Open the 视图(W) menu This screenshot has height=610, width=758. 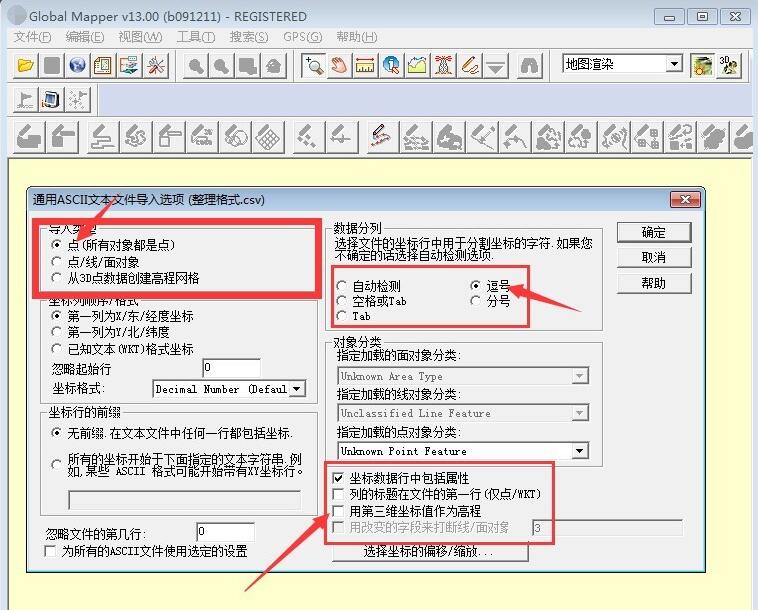(x=140, y=37)
